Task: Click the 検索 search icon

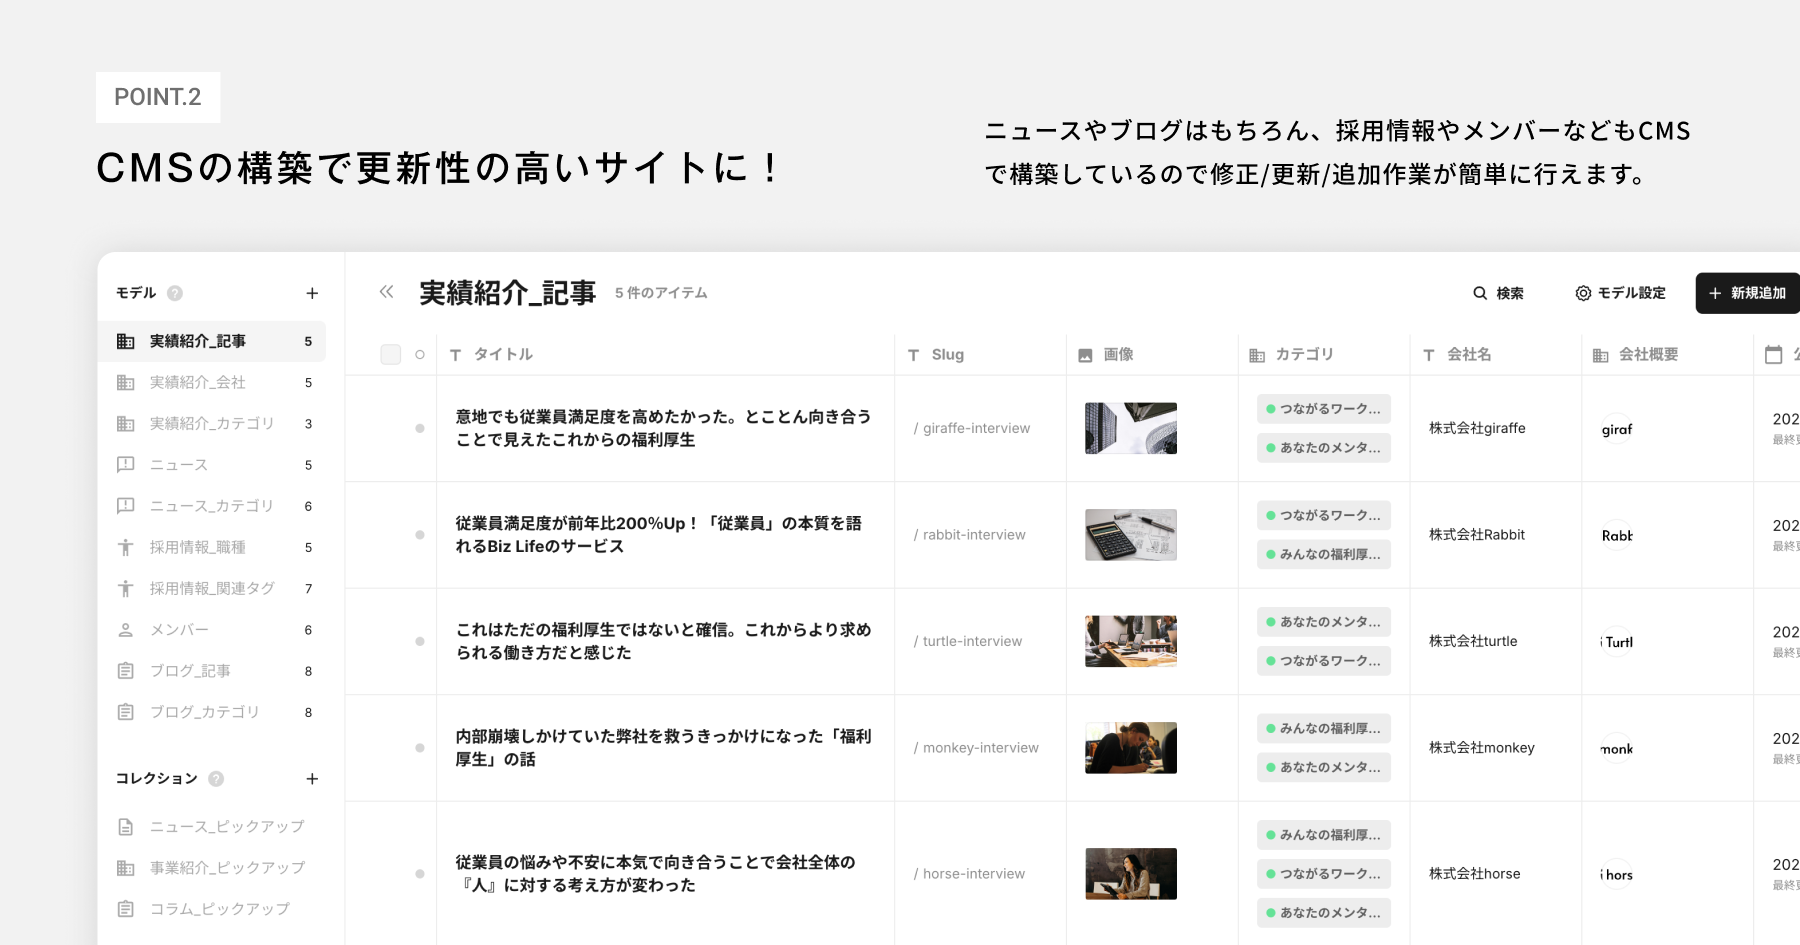Action: [x=1480, y=293]
